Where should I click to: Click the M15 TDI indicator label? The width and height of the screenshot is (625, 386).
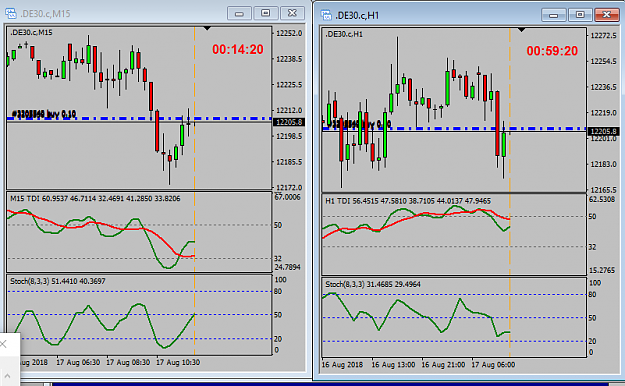point(95,198)
